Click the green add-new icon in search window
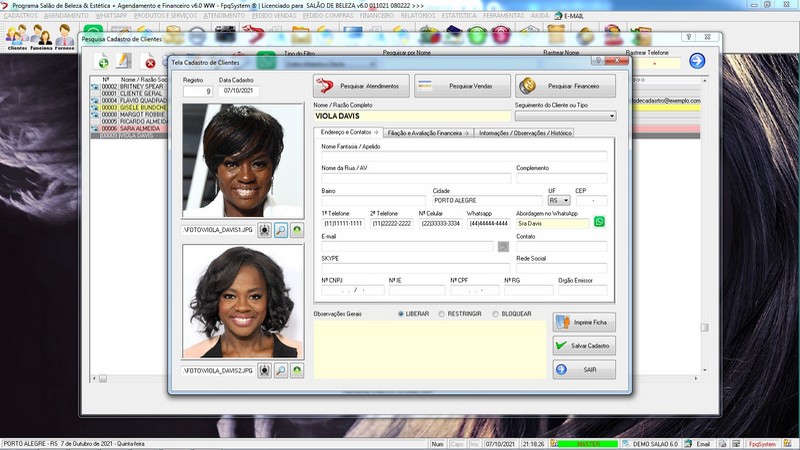Viewport: 800px width, 450px height. [x=103, y=63]
